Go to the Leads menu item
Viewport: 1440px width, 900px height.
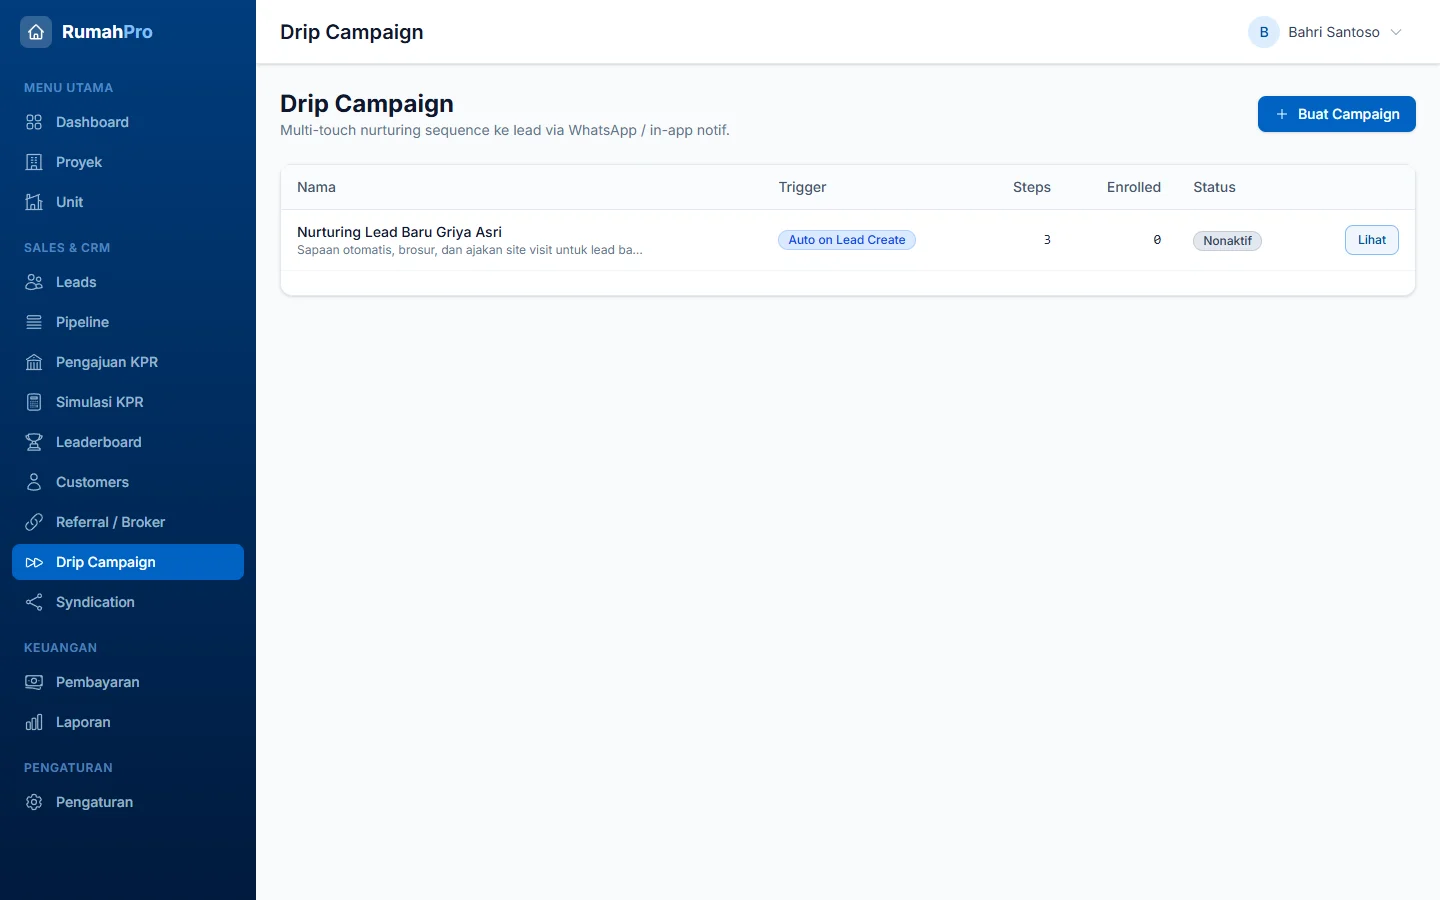(x=128, y=282)
